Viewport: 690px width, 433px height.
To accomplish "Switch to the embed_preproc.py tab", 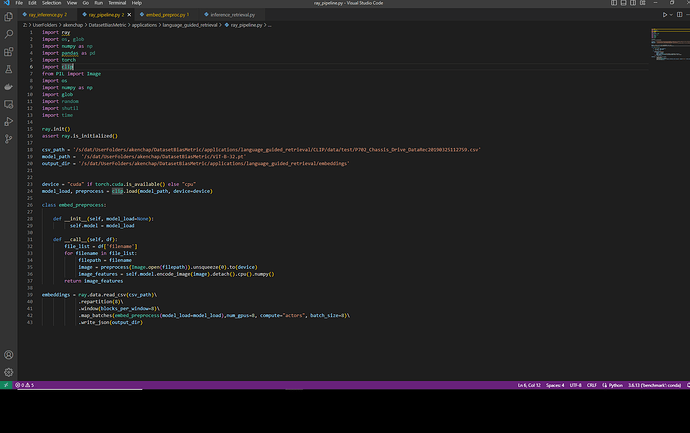I will click(x=165, y=15).
